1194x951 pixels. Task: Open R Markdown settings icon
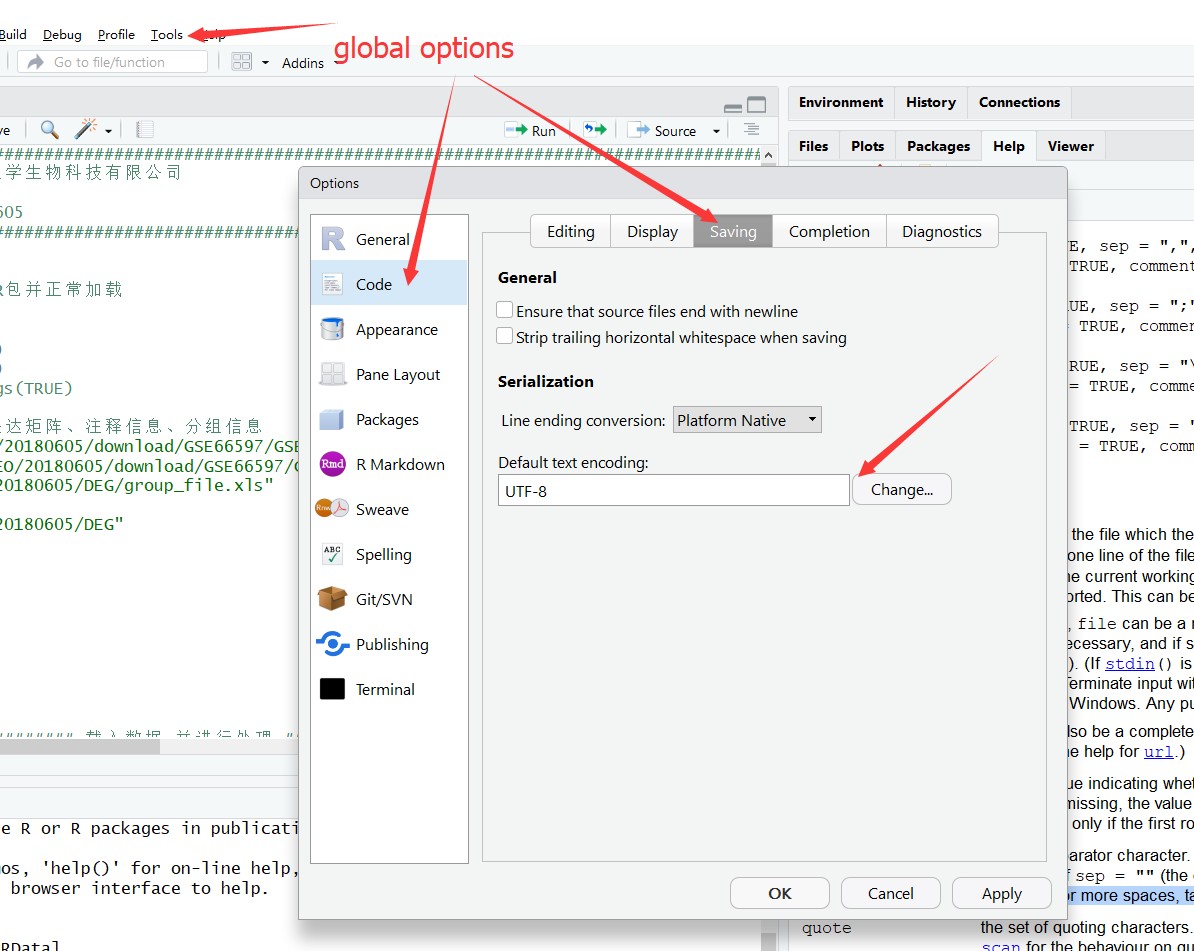[x=332, y=464]
